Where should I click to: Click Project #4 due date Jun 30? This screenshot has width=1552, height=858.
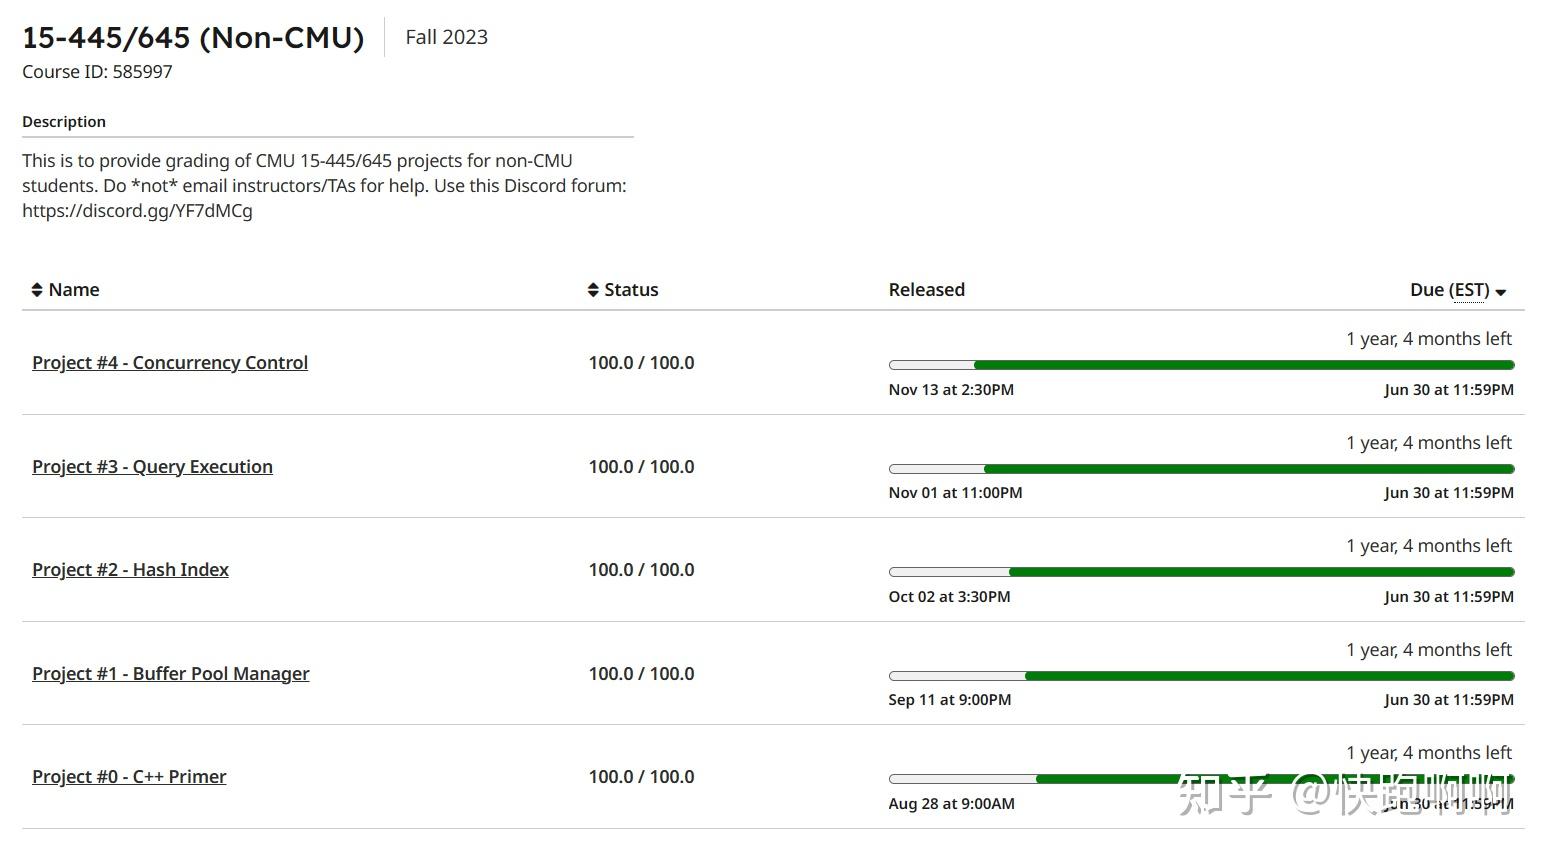coord(1449,390)
